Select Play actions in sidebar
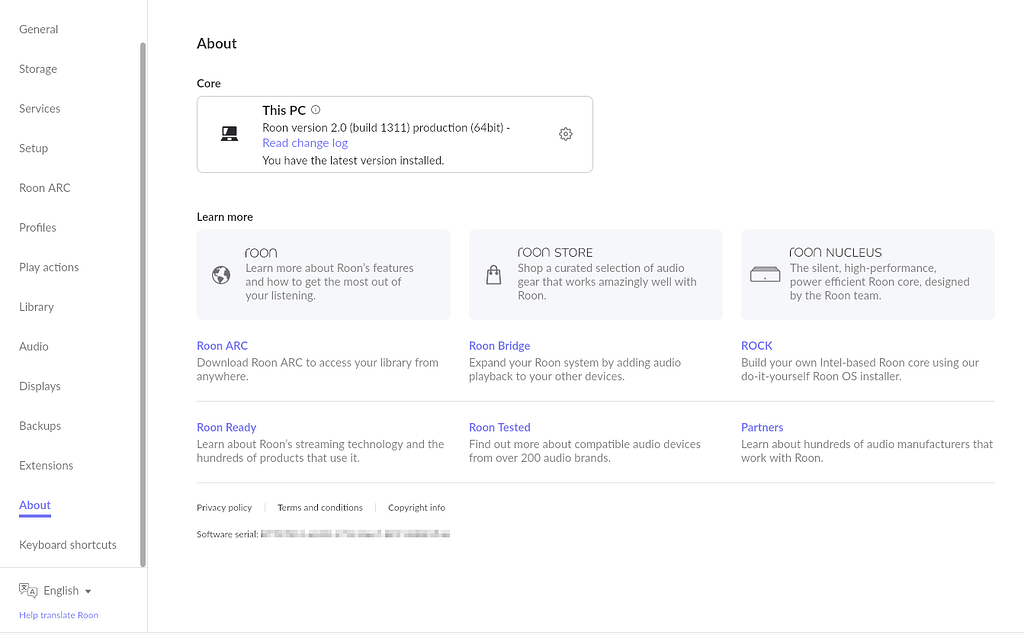This screenshot has width=1024, height=635. click(x=49, y=267)
